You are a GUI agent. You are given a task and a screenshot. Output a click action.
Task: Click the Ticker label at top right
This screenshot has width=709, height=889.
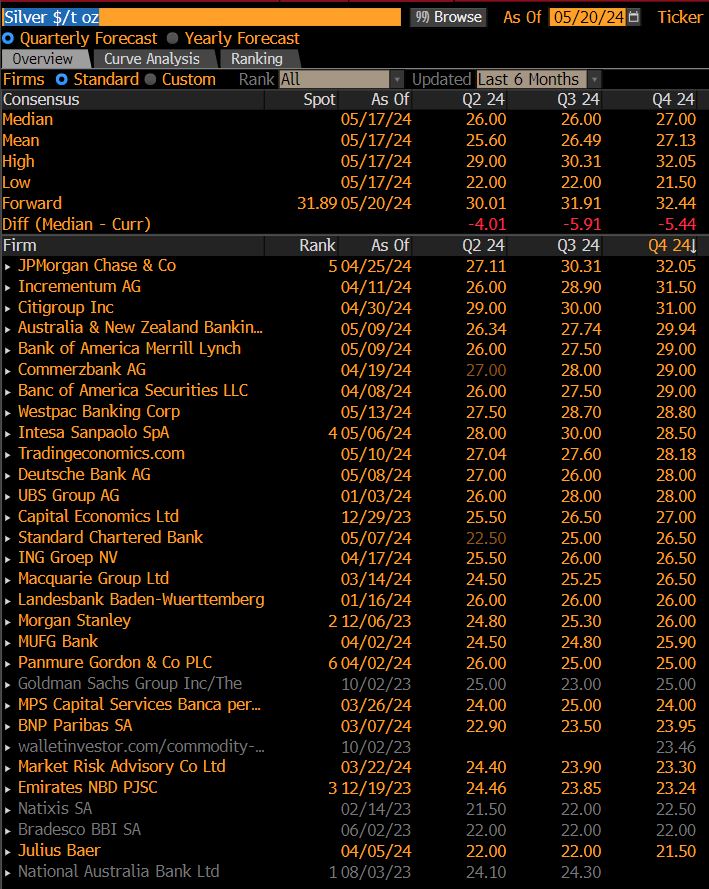point(680,17)
